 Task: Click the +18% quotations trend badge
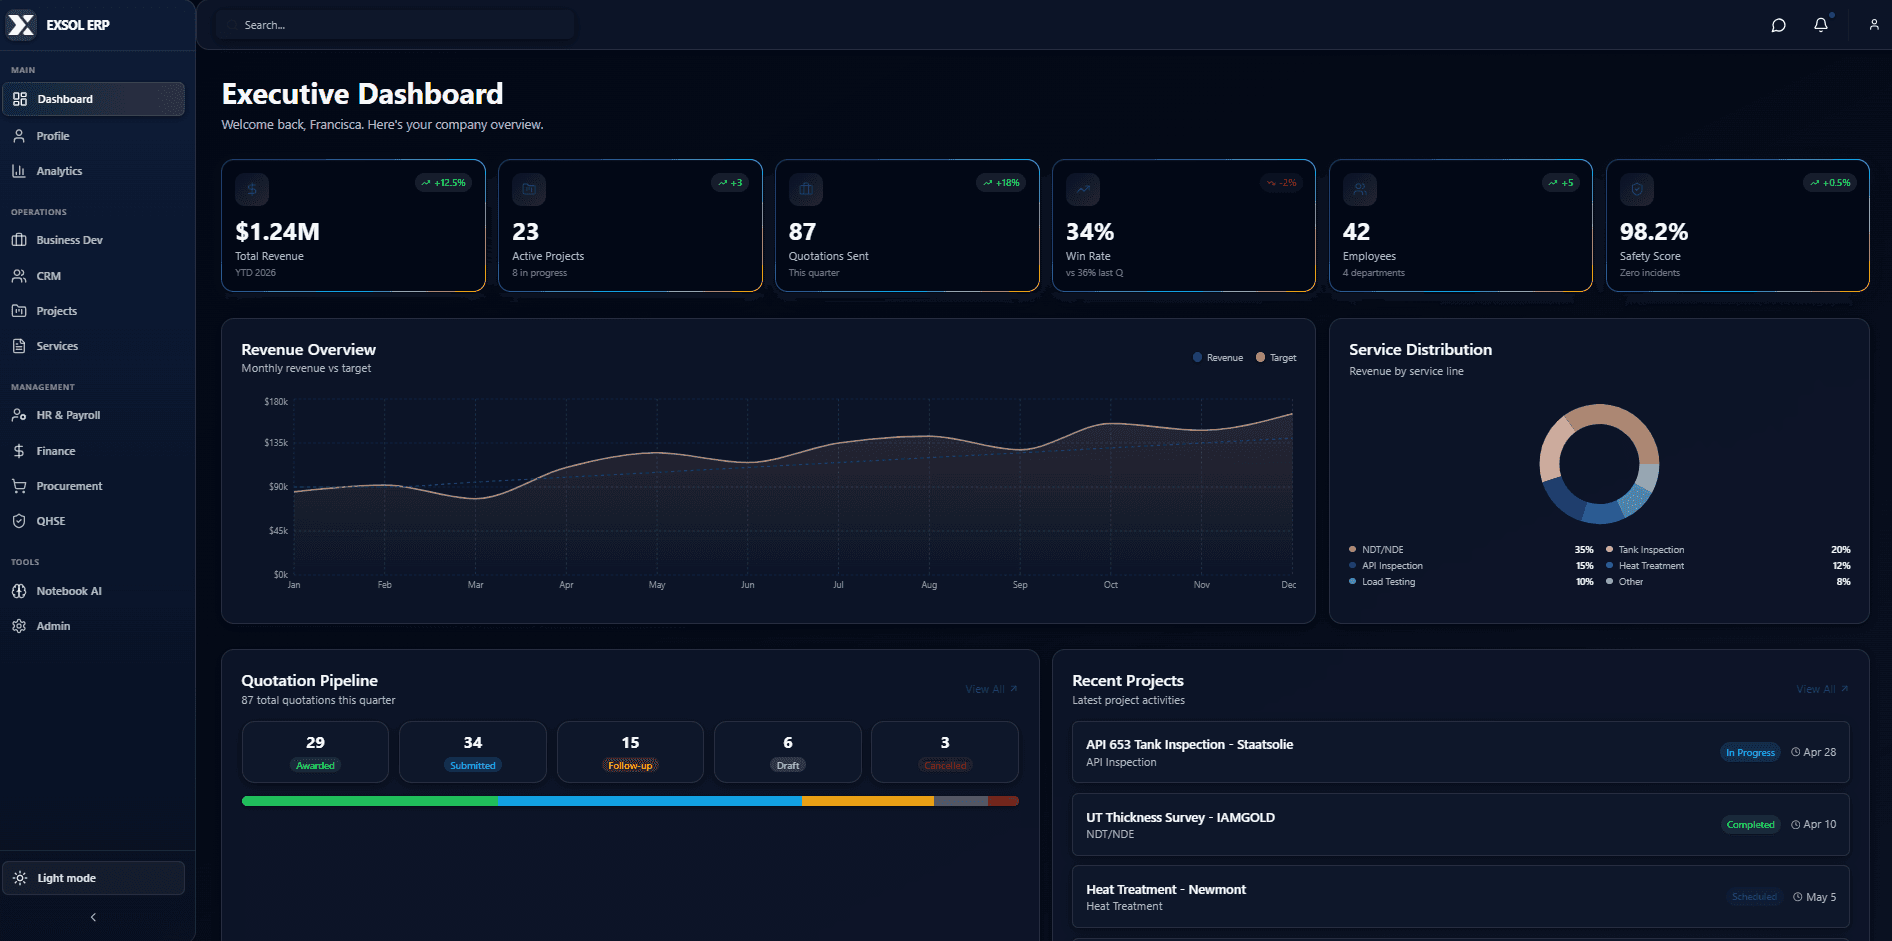point(1001,183)
